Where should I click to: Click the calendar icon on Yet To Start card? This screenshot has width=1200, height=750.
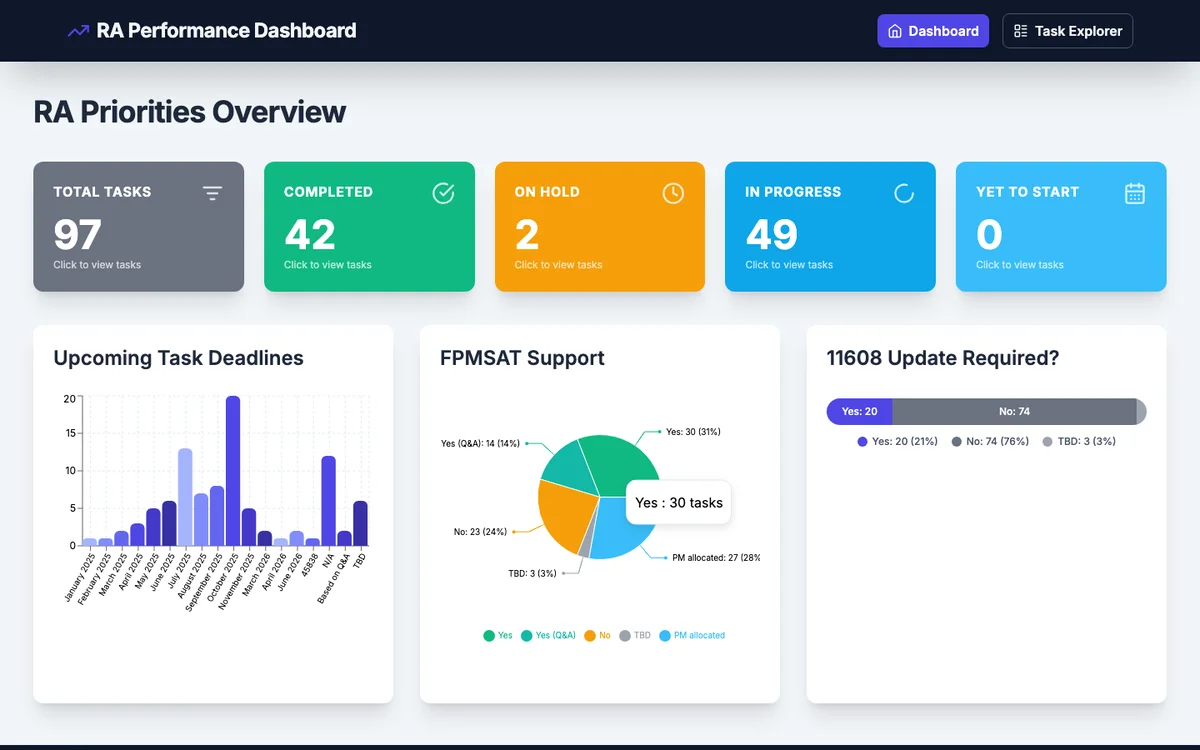[x=1134, y=193]
